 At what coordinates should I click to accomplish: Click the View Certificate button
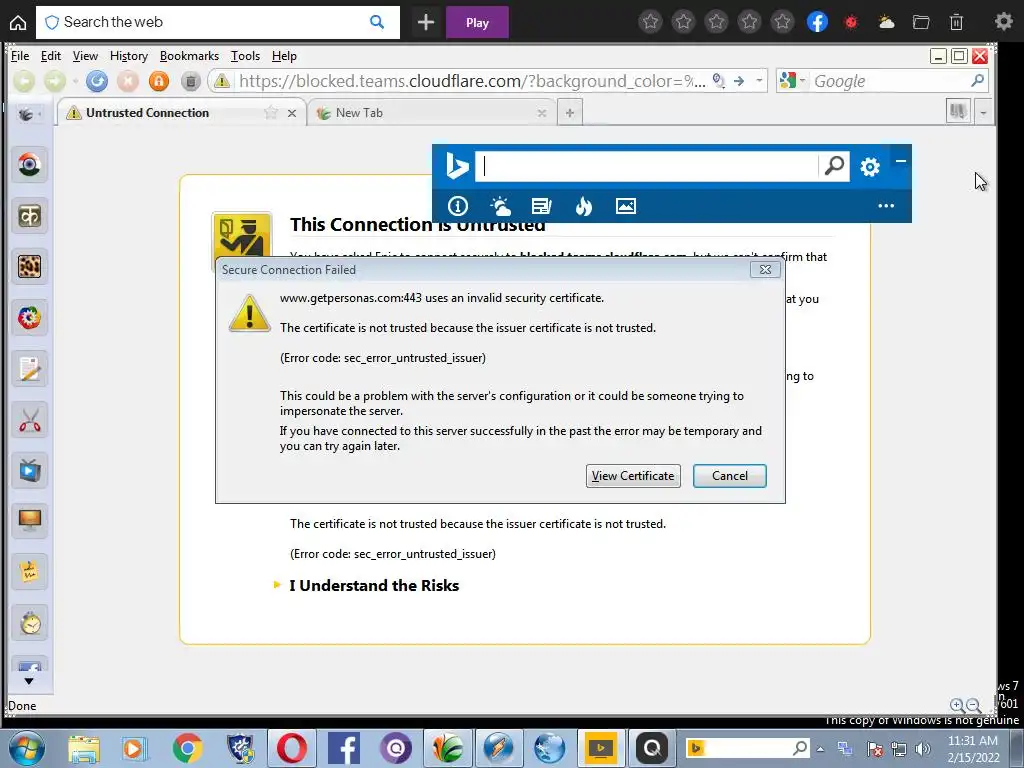tap(633, 476)
